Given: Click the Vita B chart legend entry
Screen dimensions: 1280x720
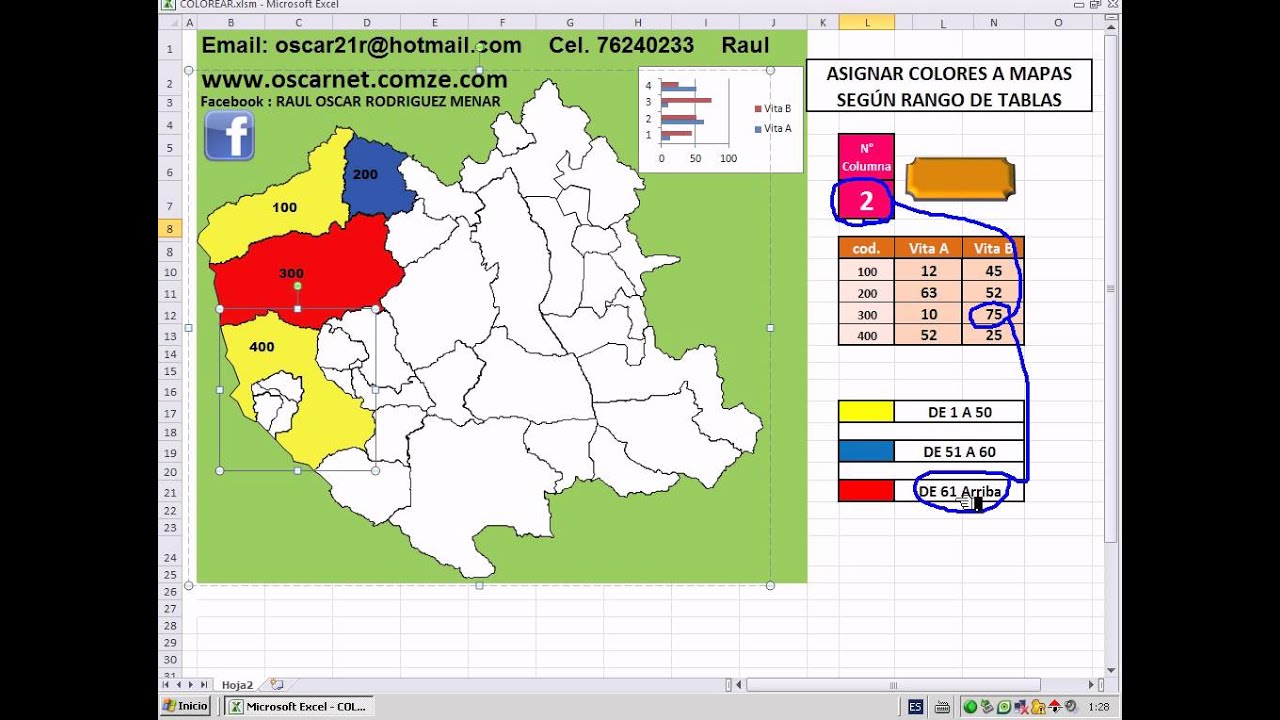Looking at the screenshot, I should 773,109.
